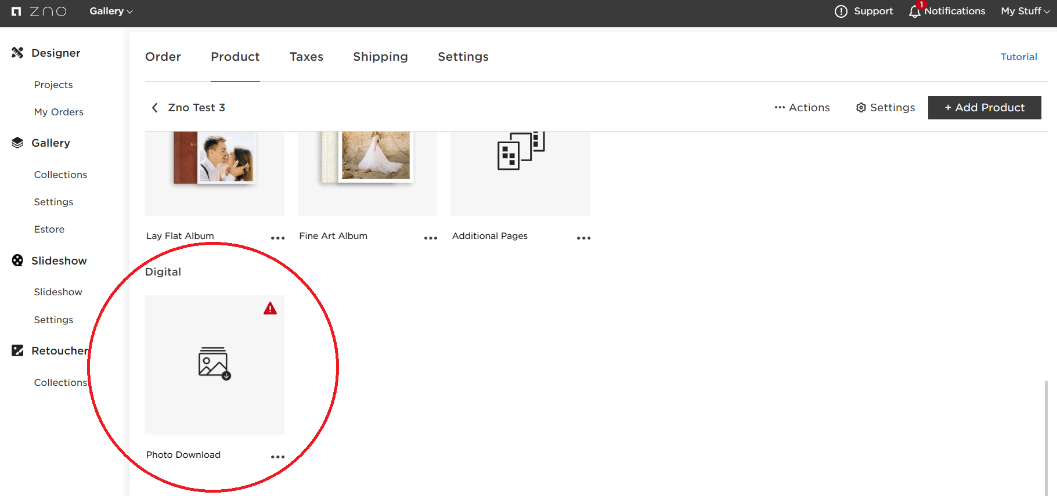The image size is (1057, 496).
Task: Open My Orders in sidebar
Action: [x=59, y=112]
